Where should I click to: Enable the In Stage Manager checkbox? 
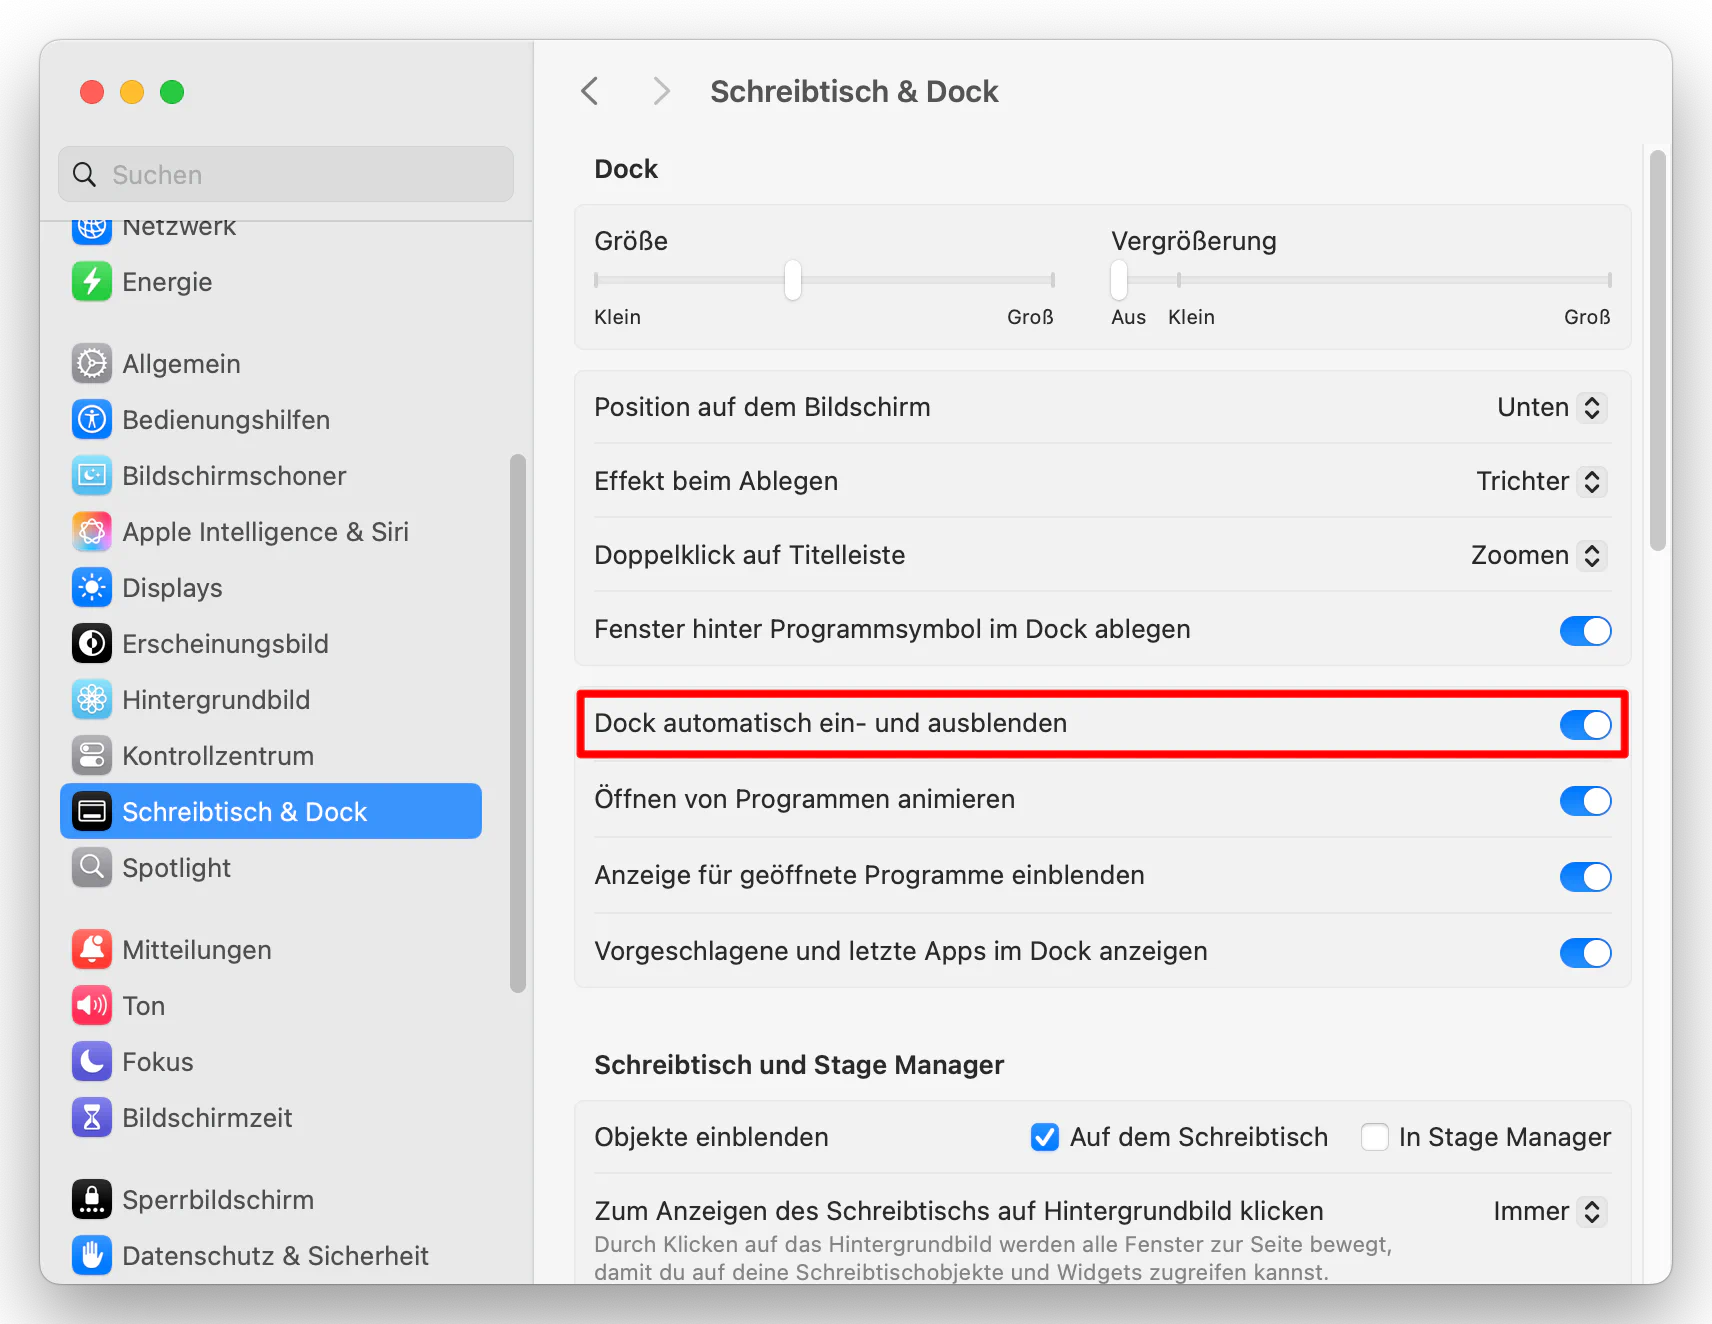coord(1375,1137)
